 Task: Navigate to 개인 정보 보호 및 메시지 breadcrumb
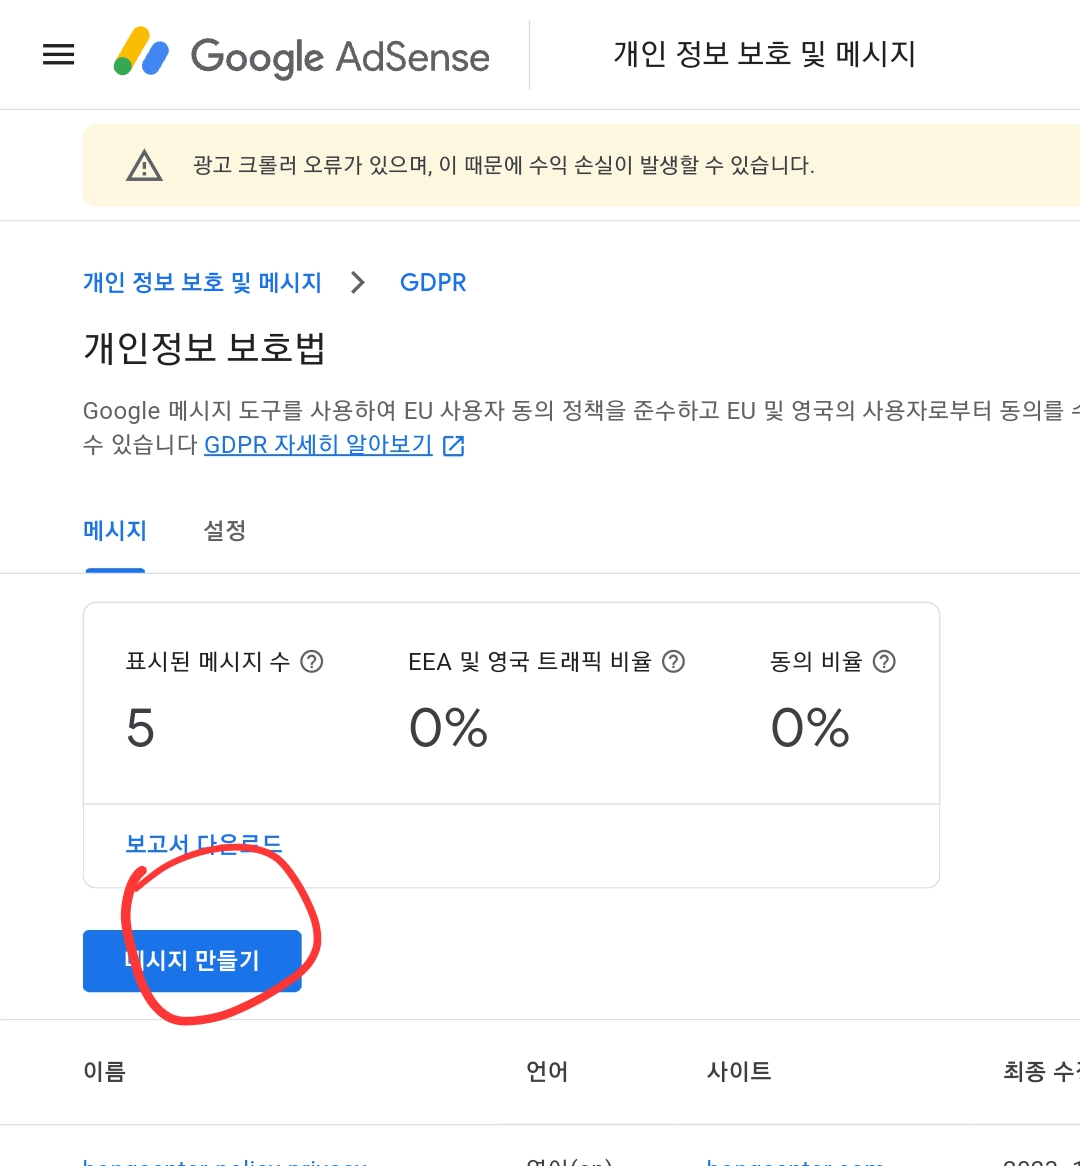point(201,283)
